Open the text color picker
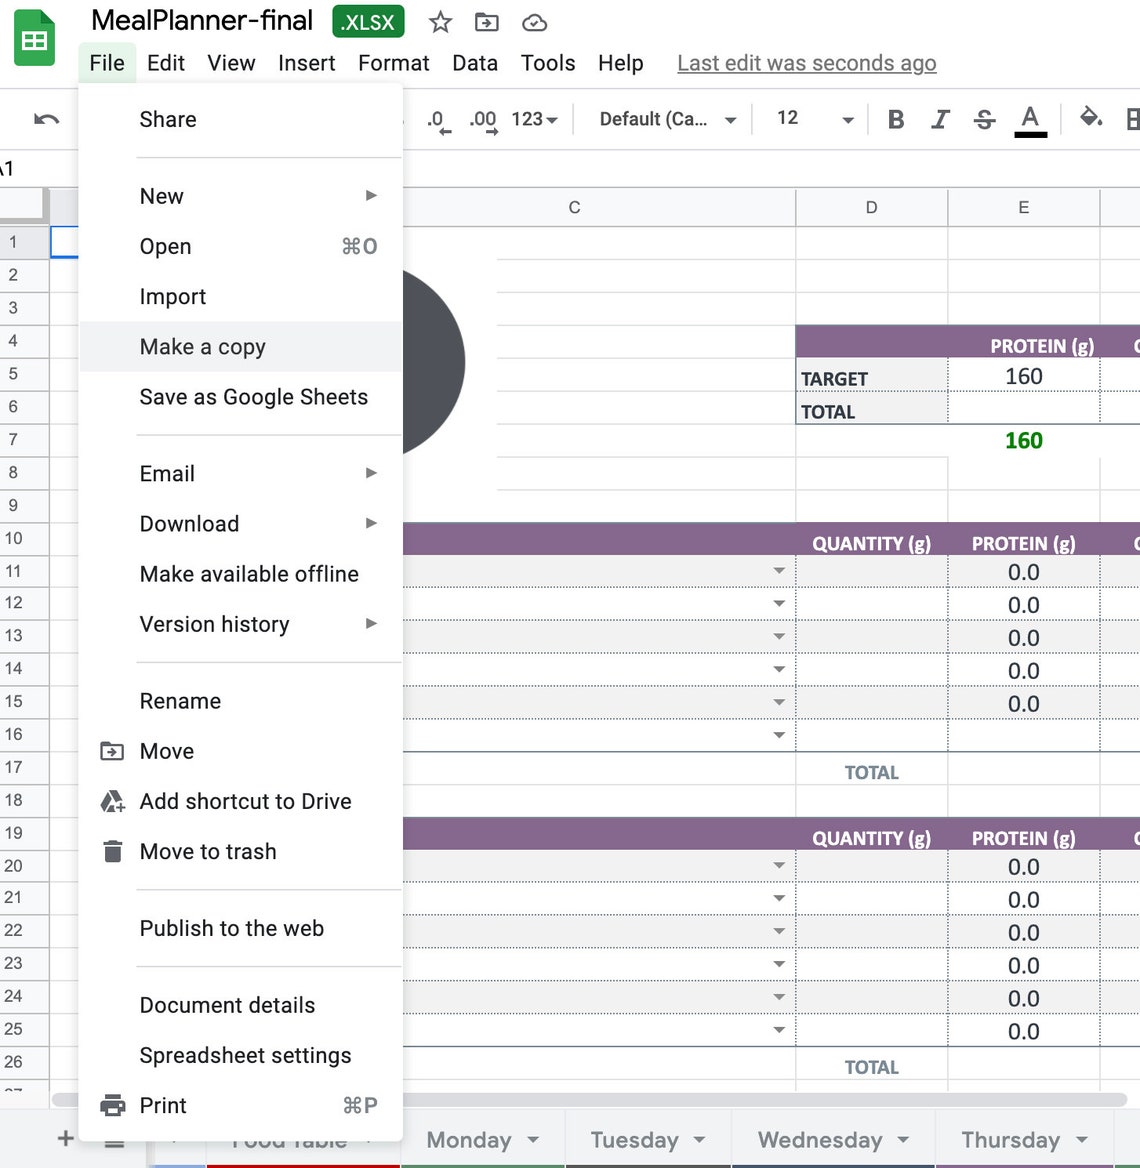The image size is (1140, 1168). [1030, 121]
